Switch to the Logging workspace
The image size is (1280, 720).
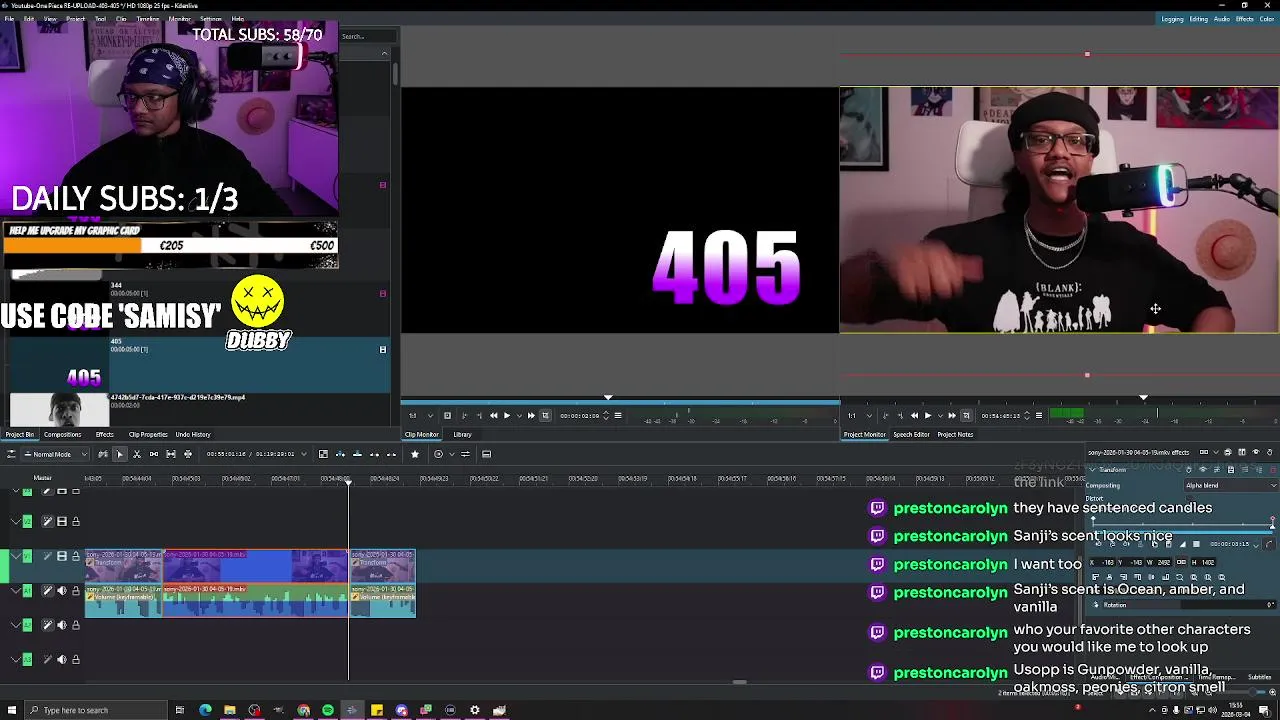(x=1173, y=19)
